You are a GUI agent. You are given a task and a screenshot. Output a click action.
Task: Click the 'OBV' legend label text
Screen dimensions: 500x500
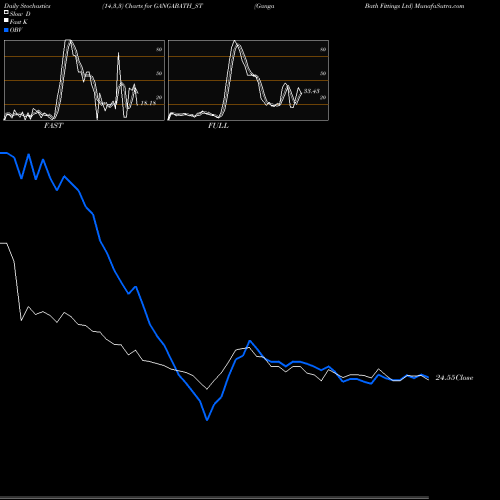[x=16, y=30]
